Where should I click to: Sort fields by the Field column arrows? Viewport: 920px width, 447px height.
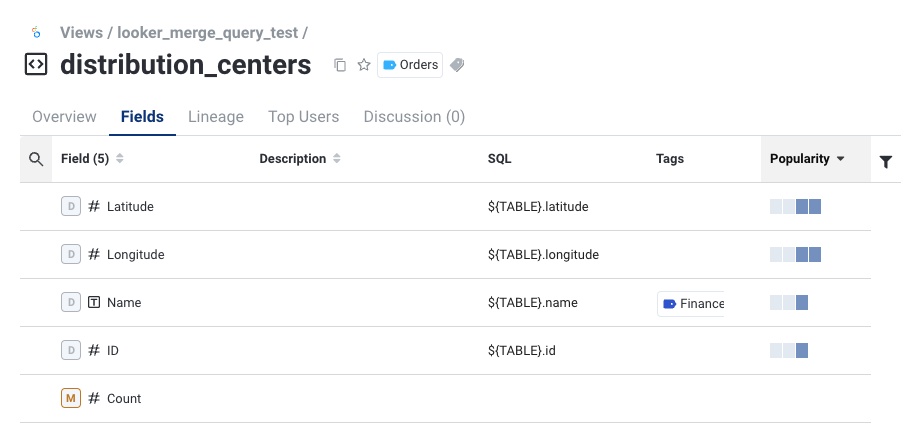tap(120, 159)
